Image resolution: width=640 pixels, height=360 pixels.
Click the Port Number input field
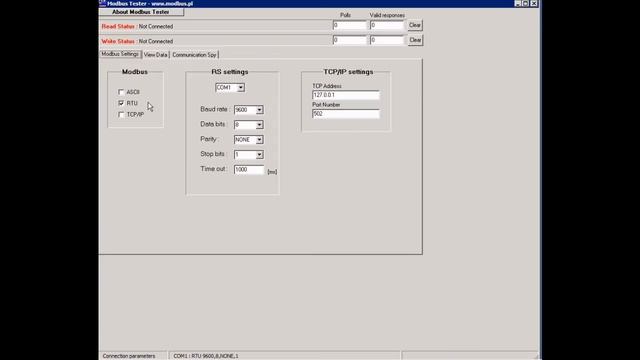pyautogui.click(x=346, y=114)
